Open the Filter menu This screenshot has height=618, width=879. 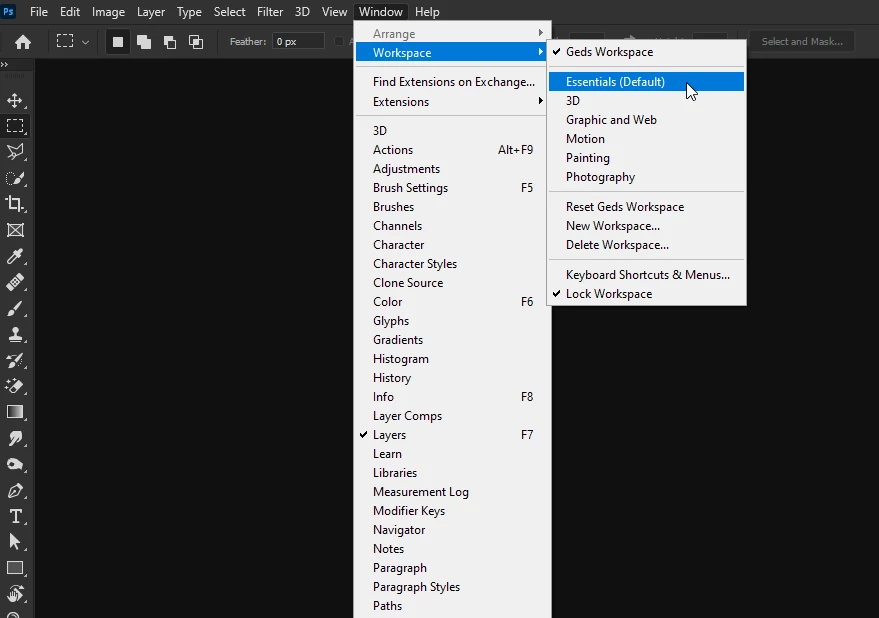coord(270,12)
